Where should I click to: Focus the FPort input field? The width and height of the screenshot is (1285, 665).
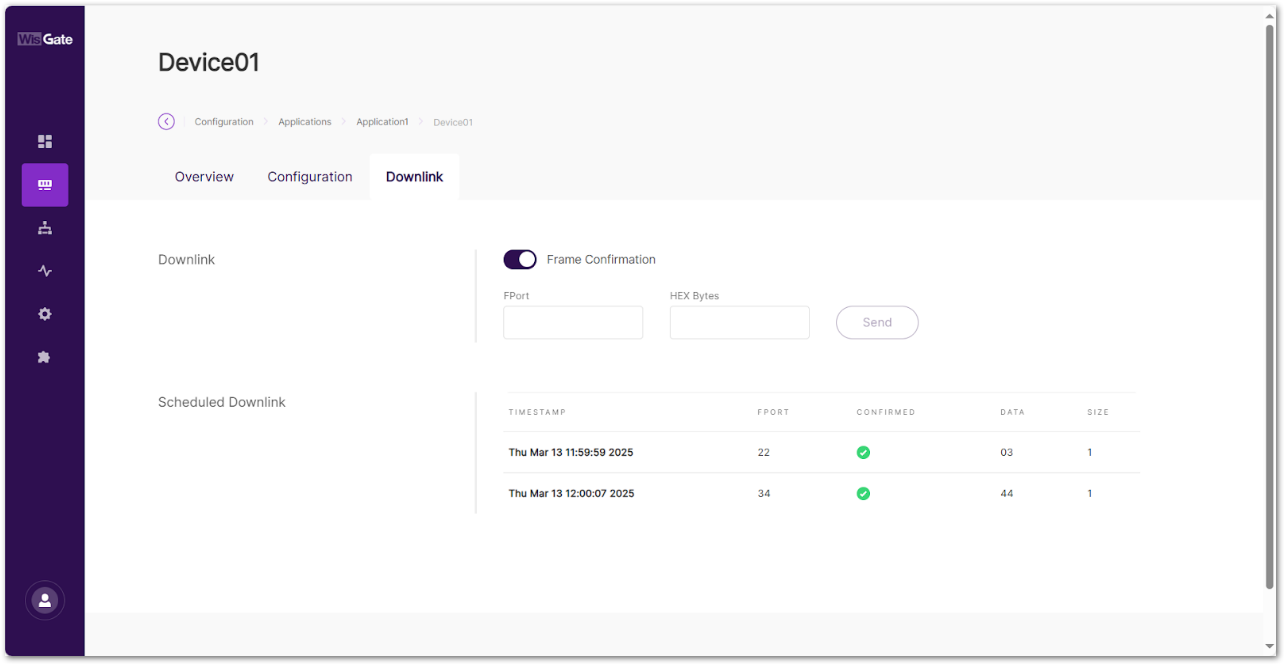pos(573,323)
